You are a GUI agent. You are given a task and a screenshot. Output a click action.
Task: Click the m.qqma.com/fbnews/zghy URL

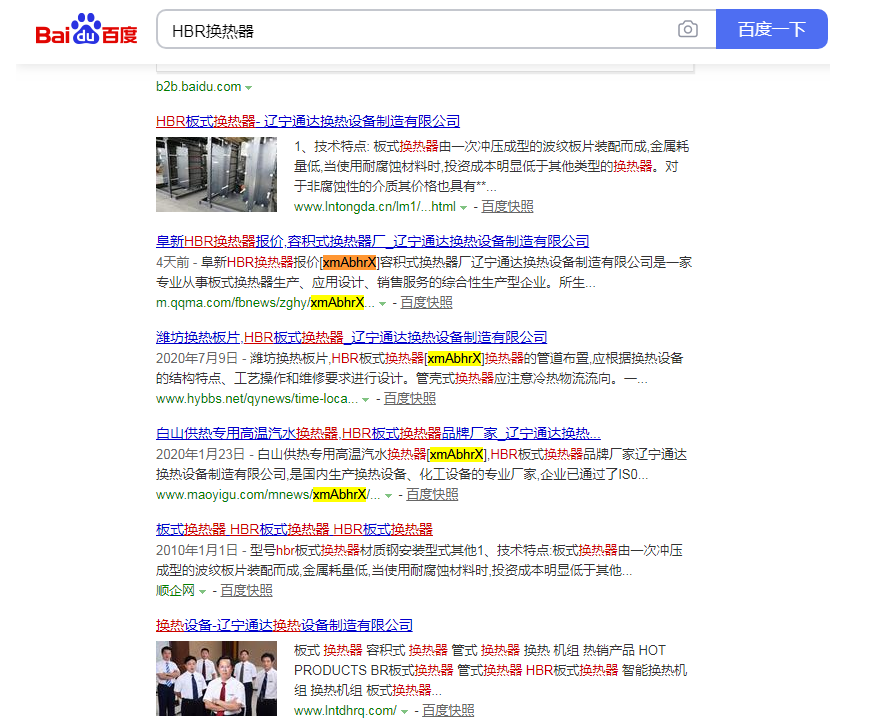[265, 303]
